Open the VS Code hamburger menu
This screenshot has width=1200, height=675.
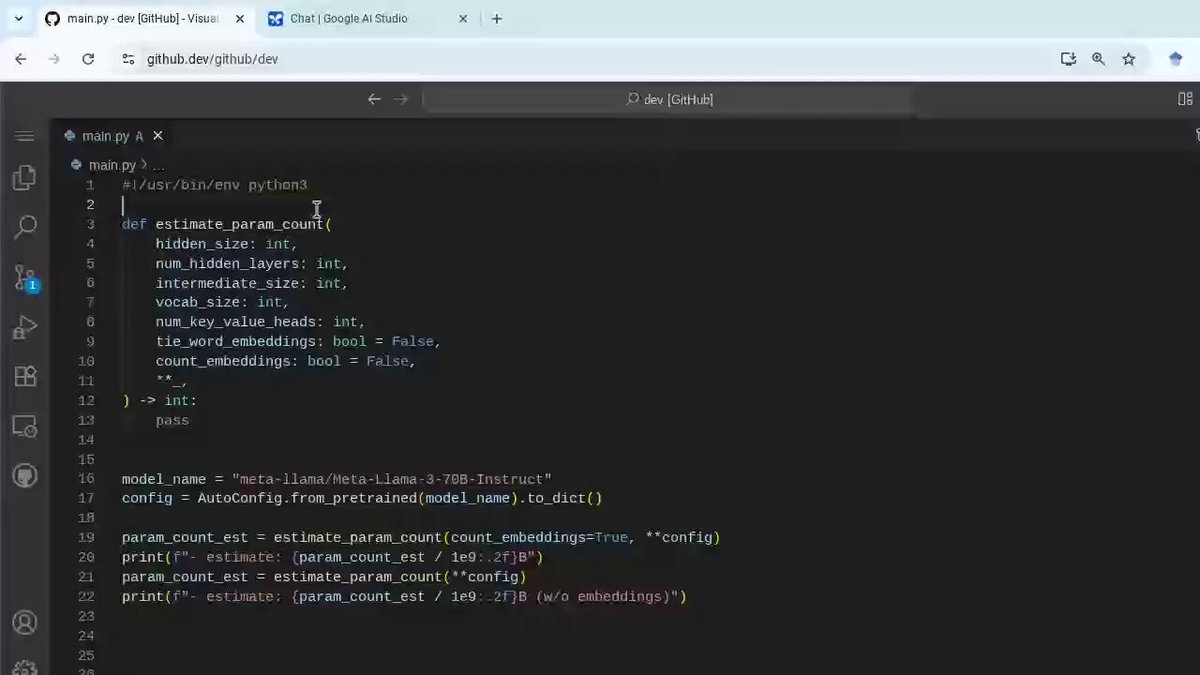[25, 136]
